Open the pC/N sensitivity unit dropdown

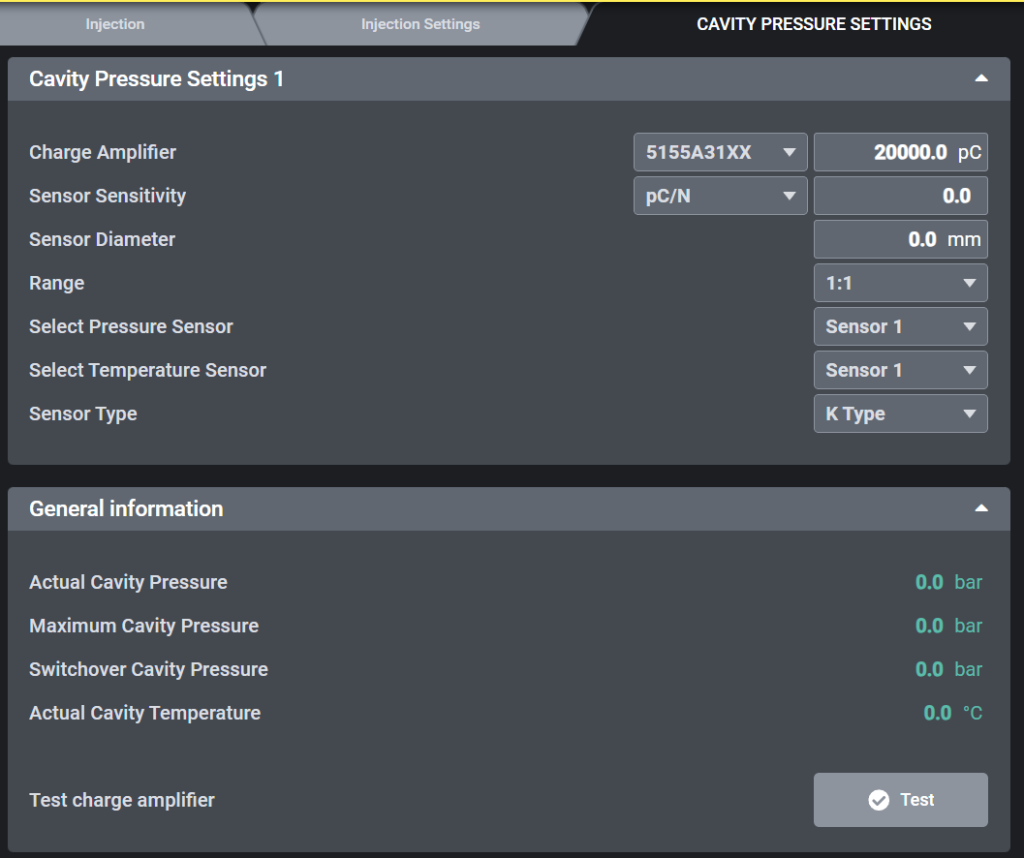pyautogui.click(x=720, y=196)
